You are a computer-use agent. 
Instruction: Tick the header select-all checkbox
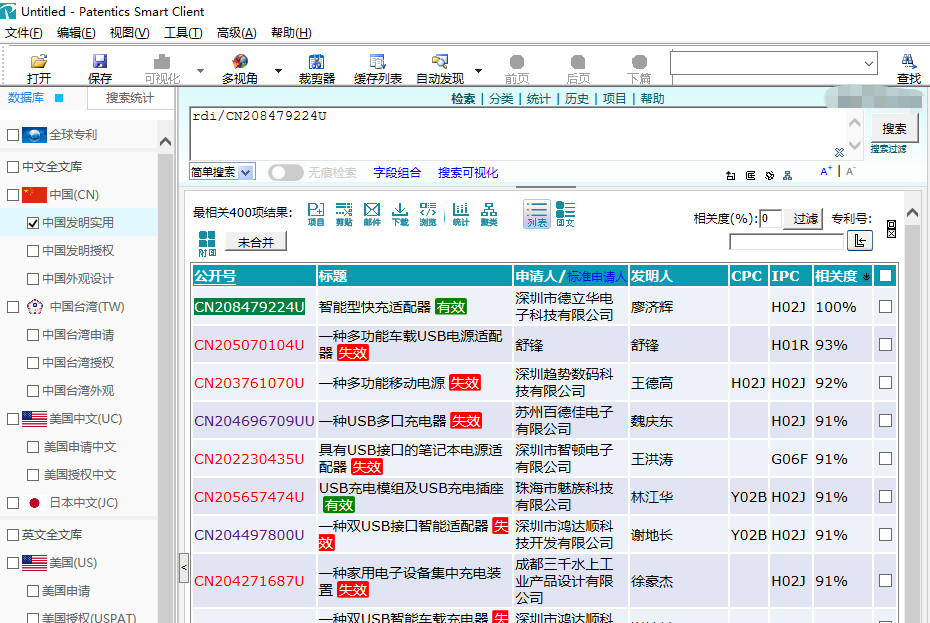(x=886, y=275)
